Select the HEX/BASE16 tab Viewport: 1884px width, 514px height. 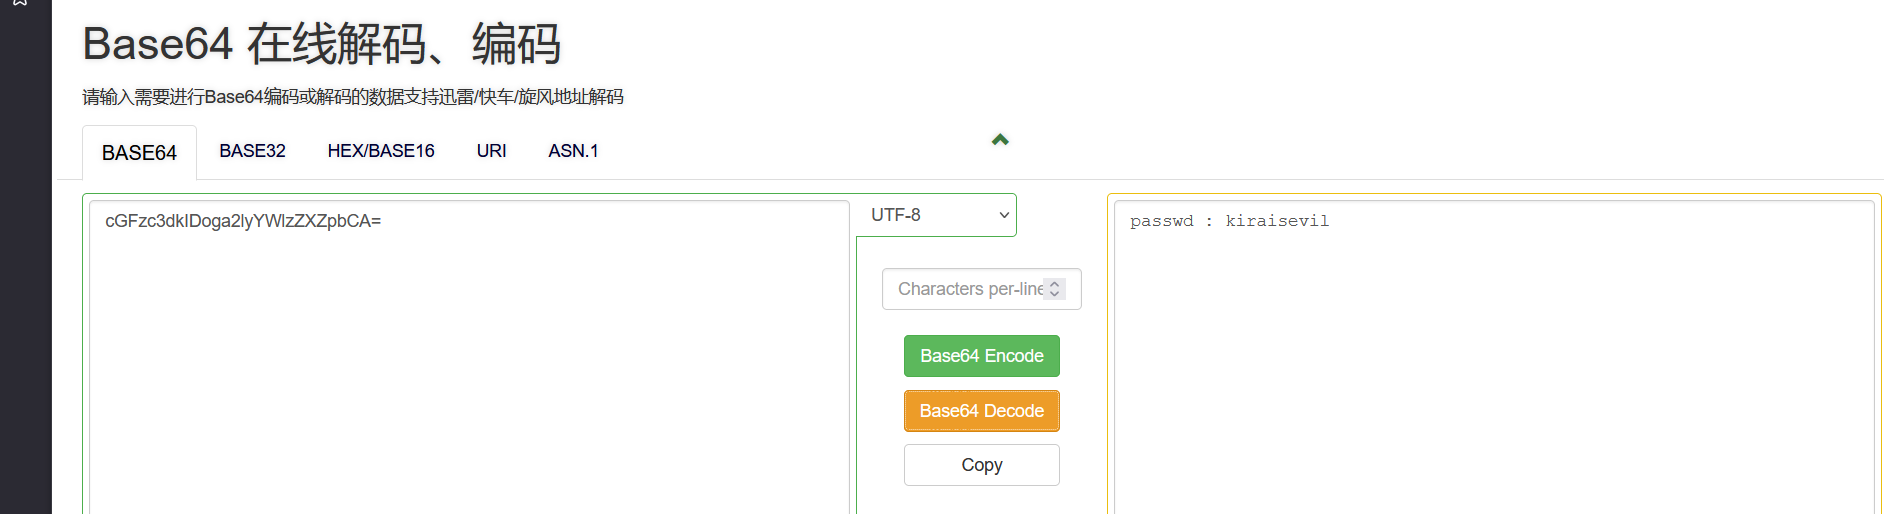point(381,151)
